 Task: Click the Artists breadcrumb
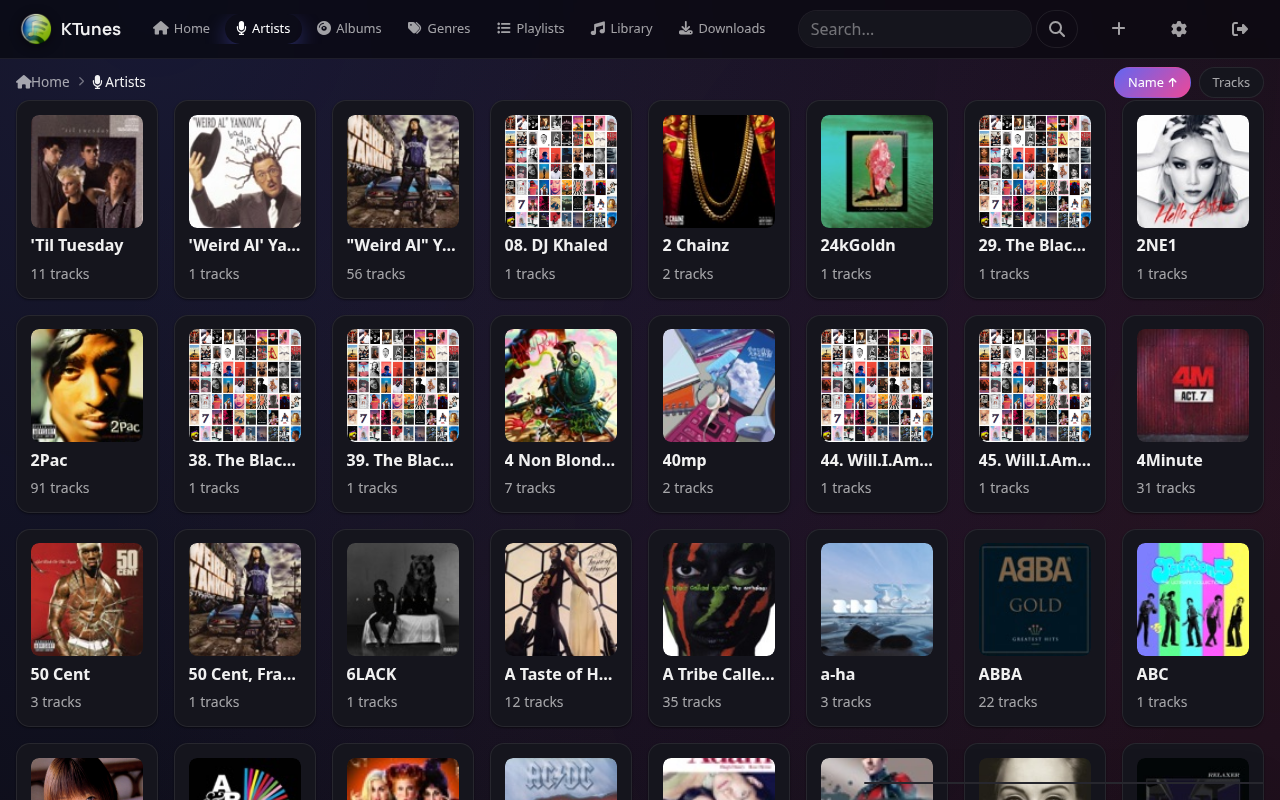(x=119, y=82)
